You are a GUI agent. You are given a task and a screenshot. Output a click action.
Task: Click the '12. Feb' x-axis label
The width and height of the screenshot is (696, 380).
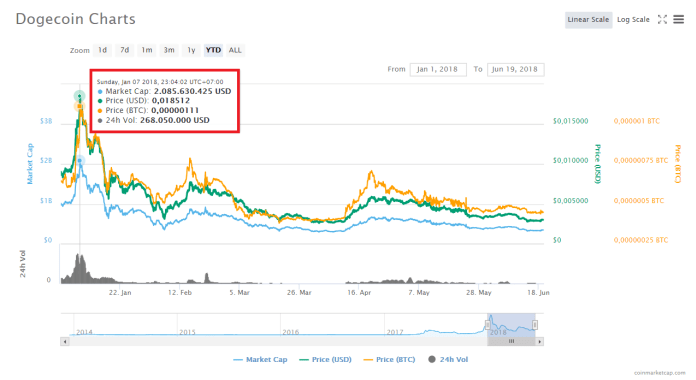pyautogui.click(x=180, y=293)
